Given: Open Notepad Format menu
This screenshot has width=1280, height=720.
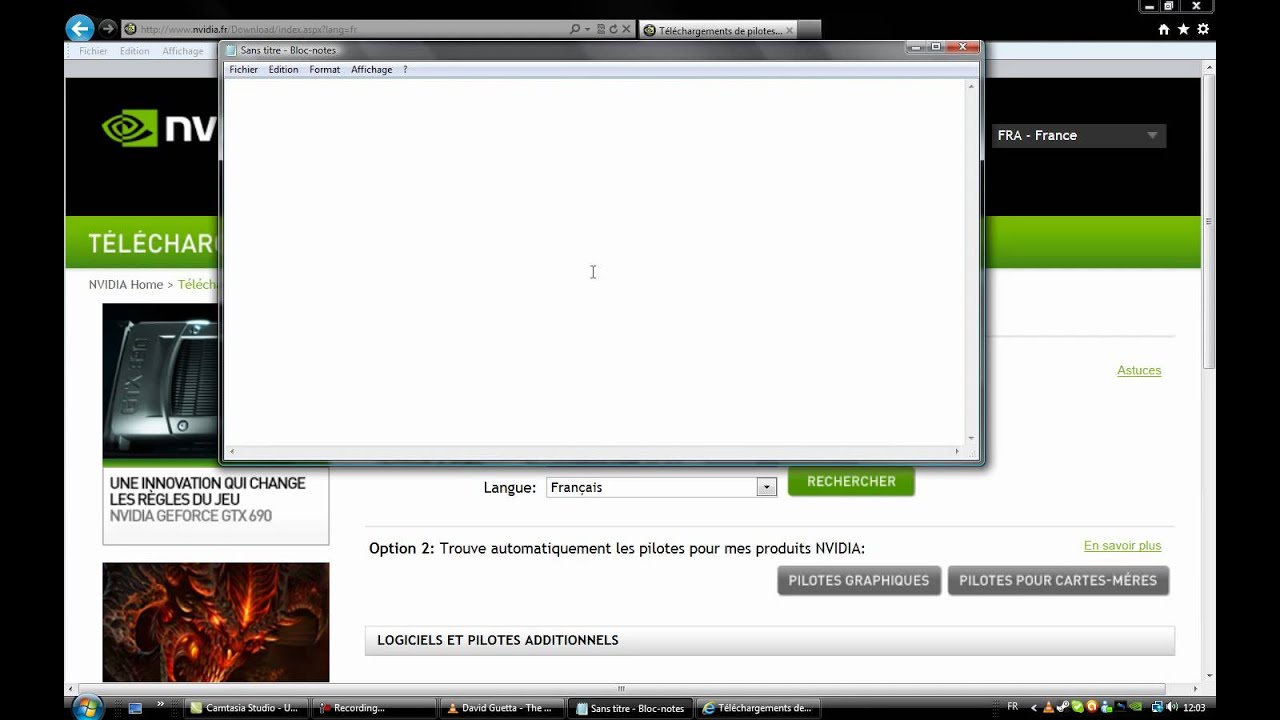Looking at the screenshot, I should (x=324, y=70).
